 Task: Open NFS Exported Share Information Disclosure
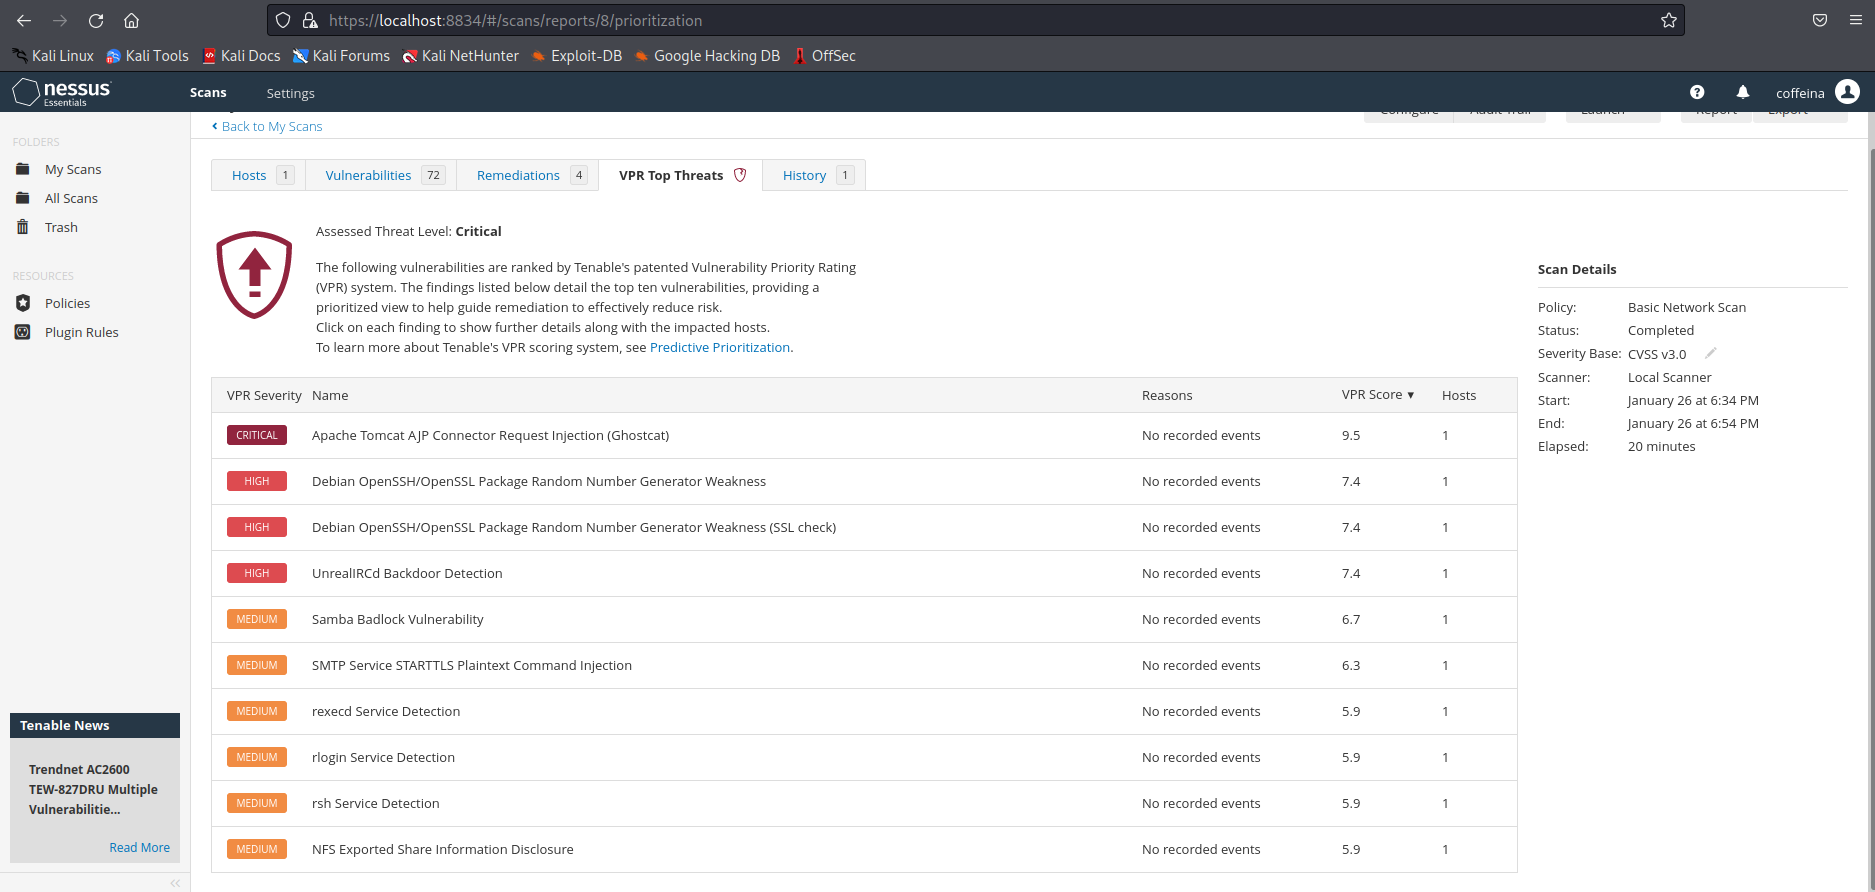click(x=864, y=850)
